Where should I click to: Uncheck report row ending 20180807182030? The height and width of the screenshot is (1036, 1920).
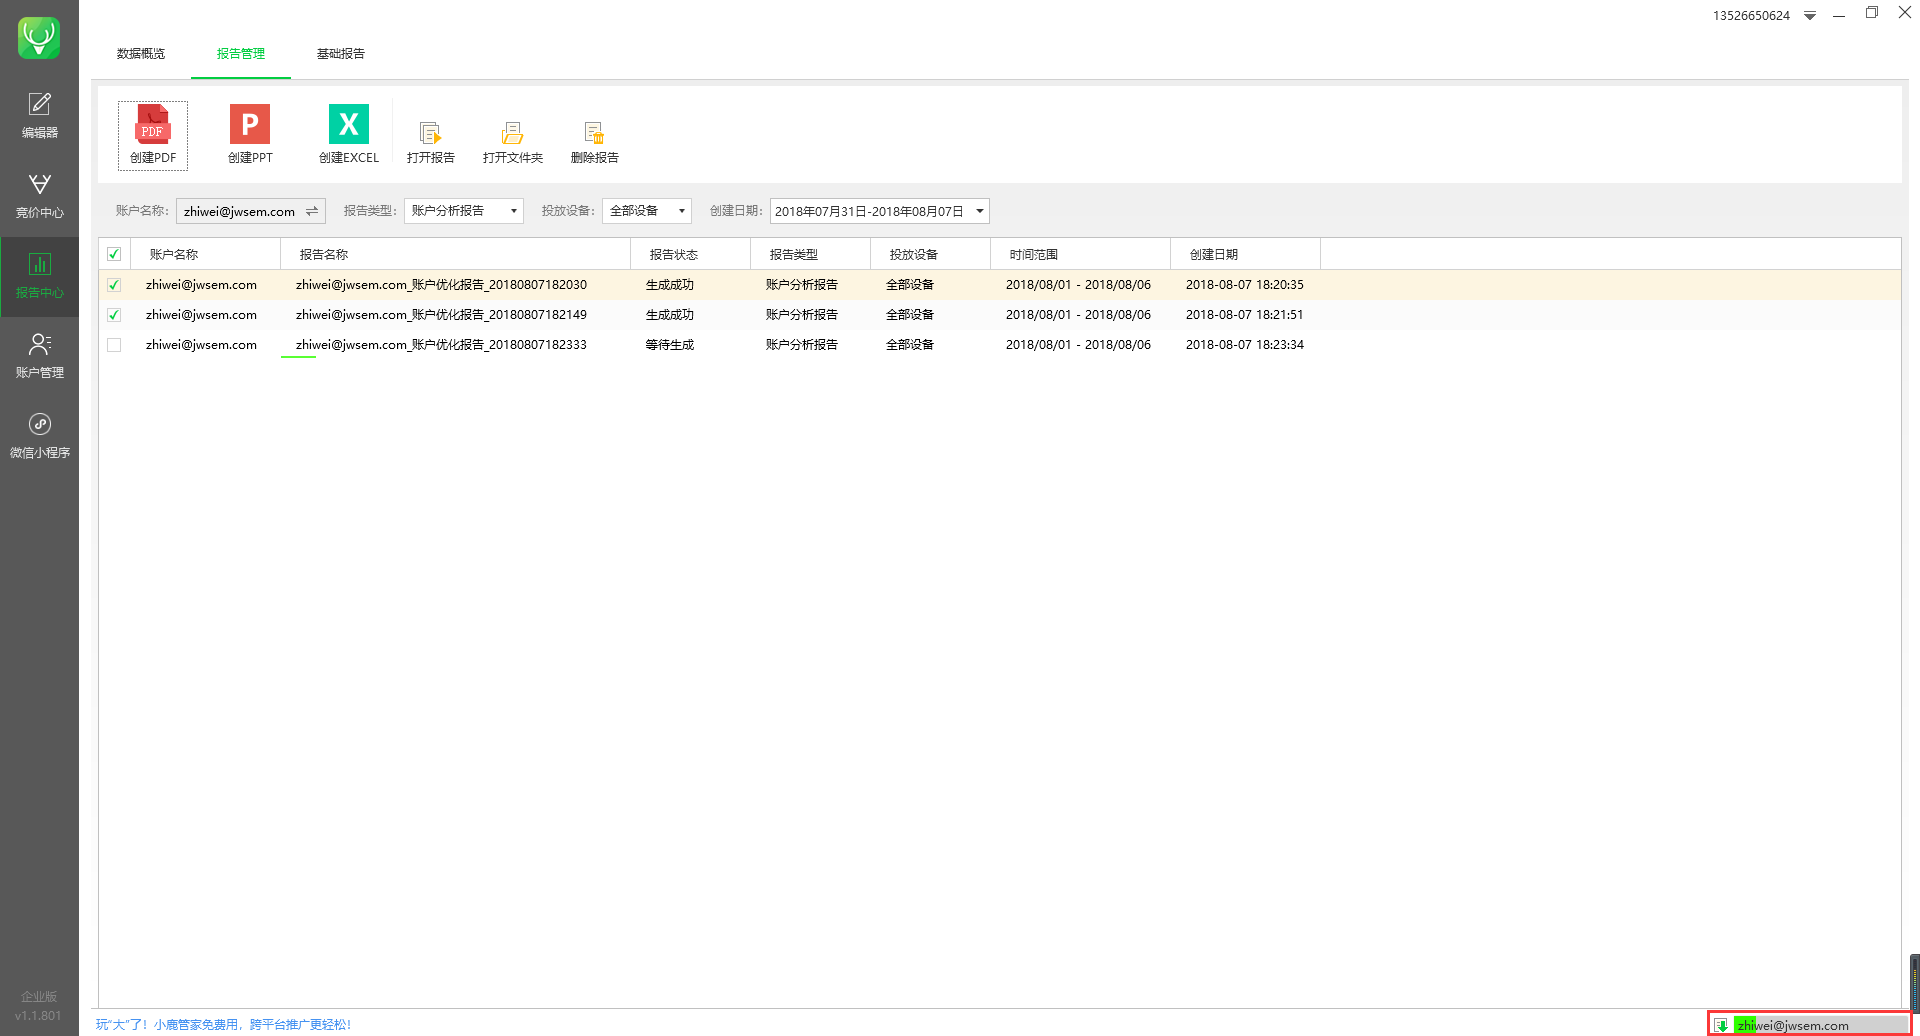coord(114,285)
